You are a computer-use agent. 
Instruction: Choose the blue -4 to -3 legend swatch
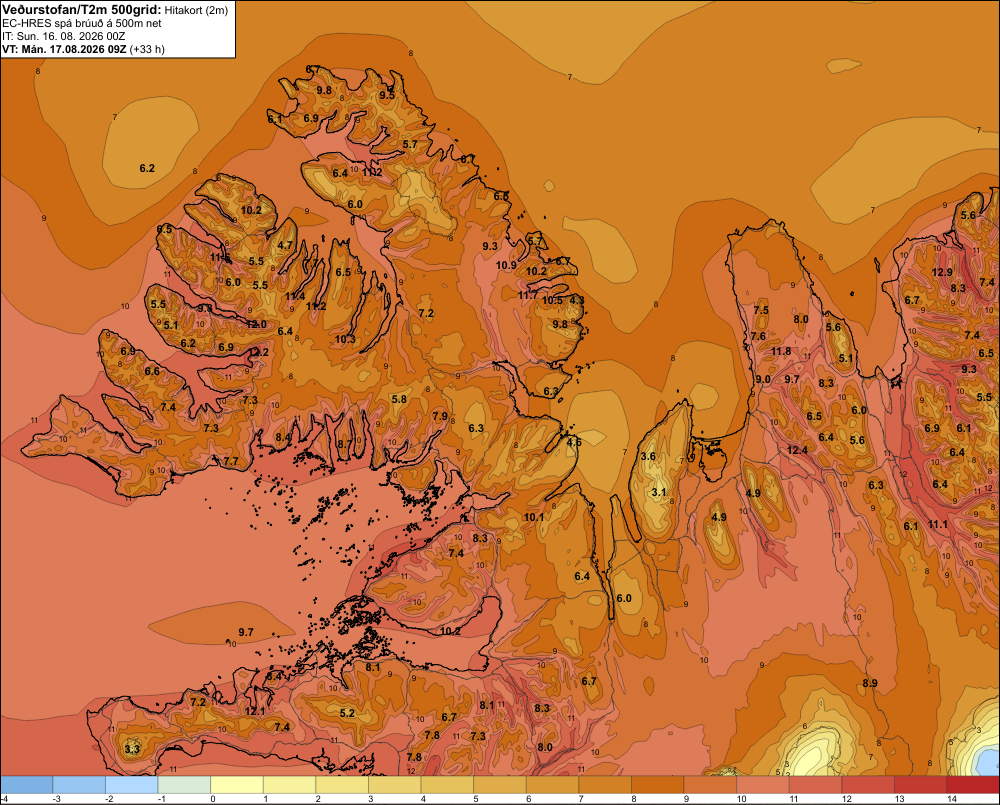[x=27, y=784]
